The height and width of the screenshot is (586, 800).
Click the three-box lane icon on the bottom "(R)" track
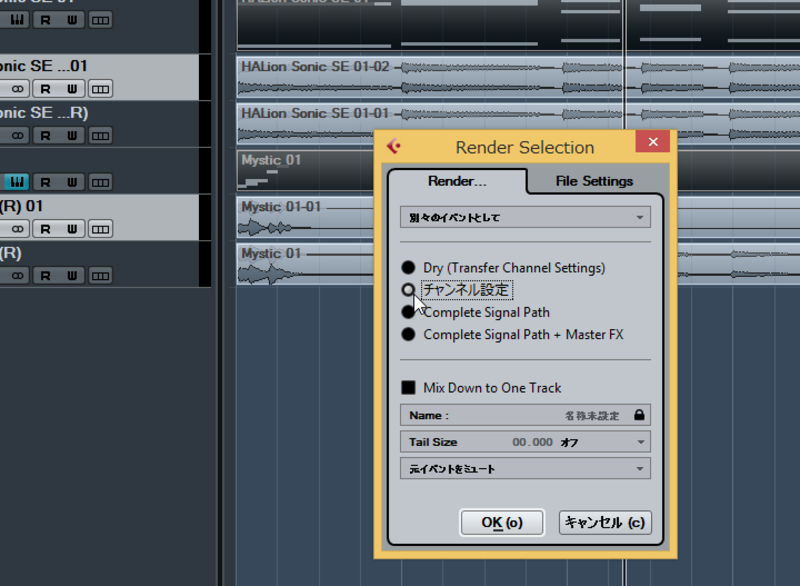pos(100,276)
